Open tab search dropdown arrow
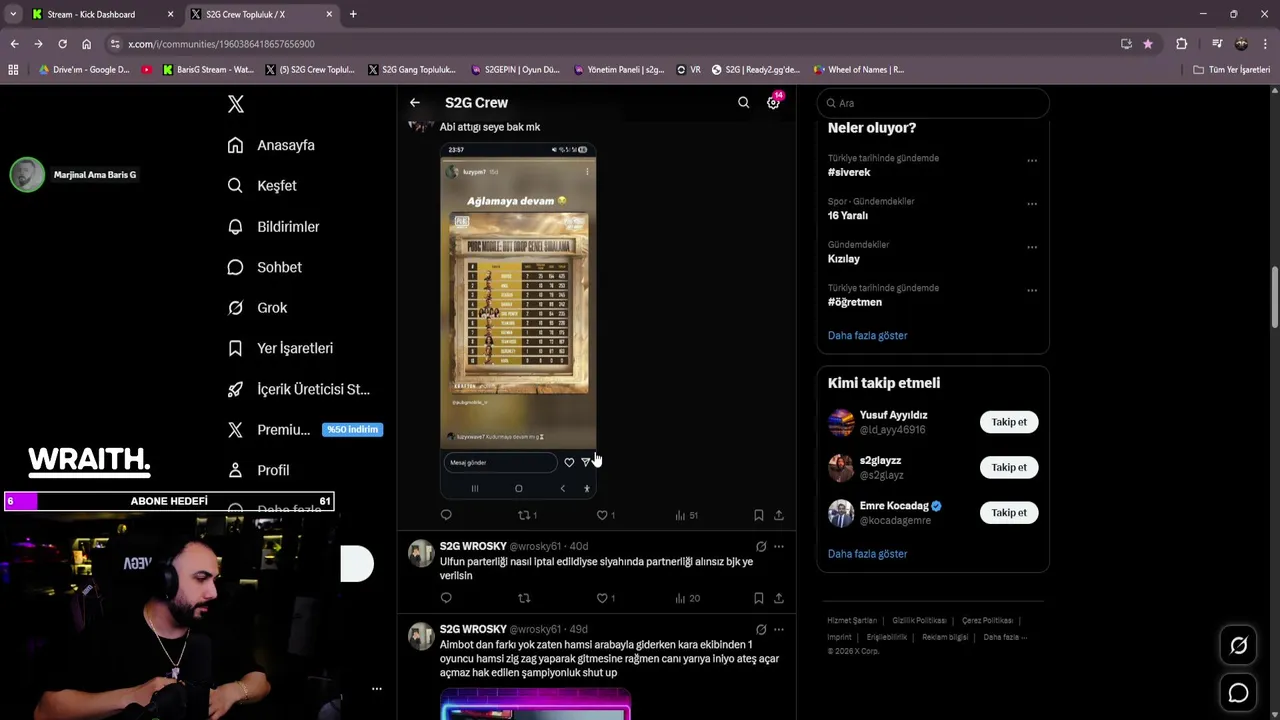Screen dimensions: 1280x720 [13, 14]
